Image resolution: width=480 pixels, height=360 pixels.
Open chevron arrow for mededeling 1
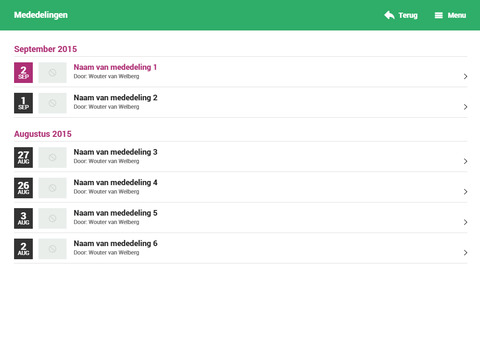465,76
